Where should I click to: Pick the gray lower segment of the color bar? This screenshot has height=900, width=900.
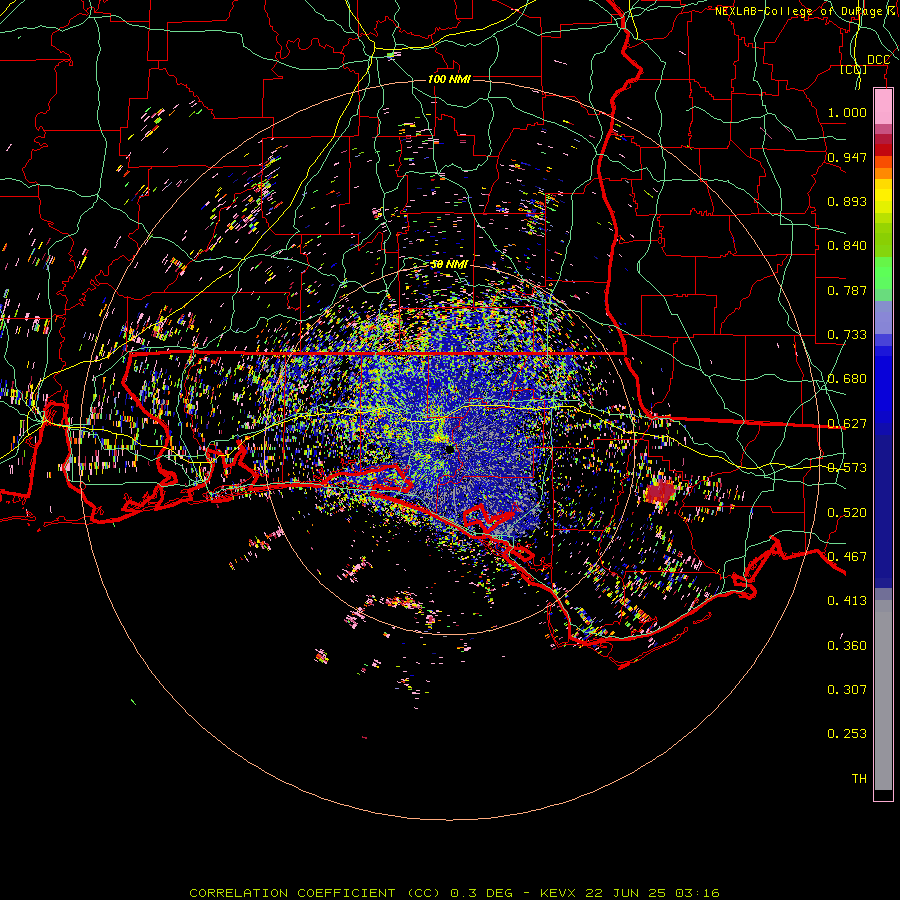tap(883, 695)
